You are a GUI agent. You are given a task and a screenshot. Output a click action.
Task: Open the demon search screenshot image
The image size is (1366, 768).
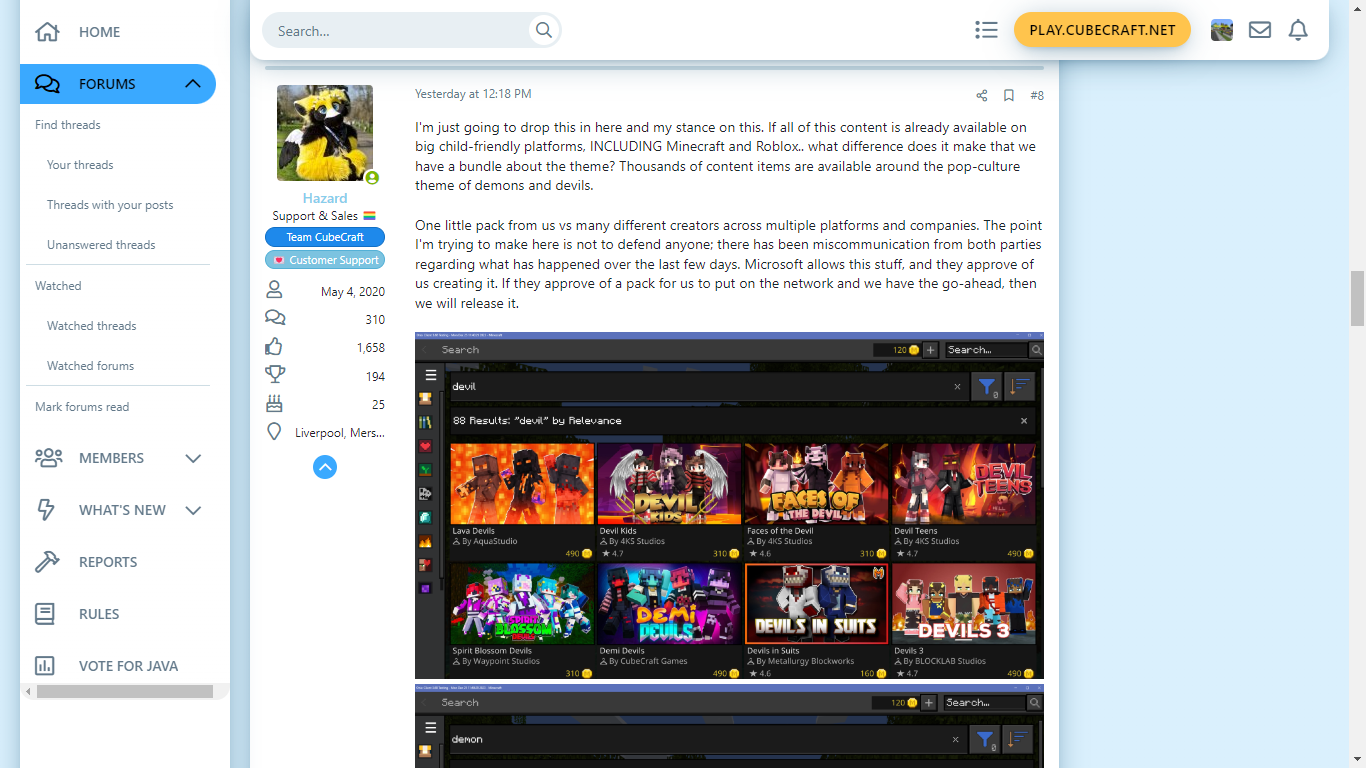click(x=729, y=726)
